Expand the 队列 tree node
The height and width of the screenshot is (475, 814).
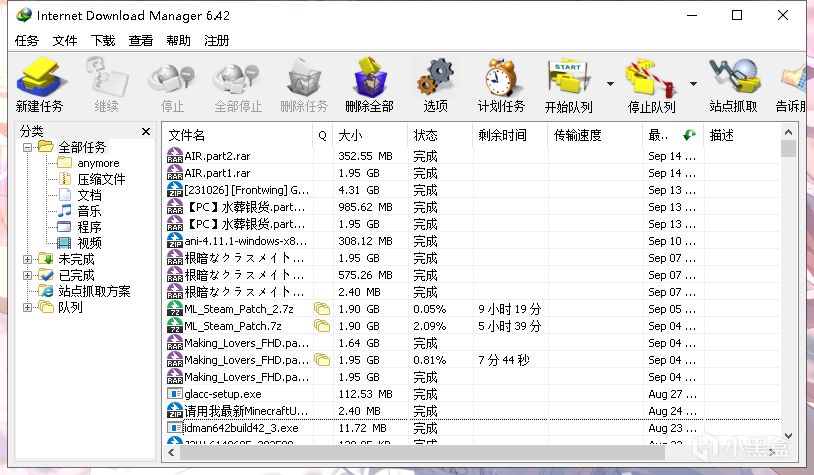(x=27, y=307)
